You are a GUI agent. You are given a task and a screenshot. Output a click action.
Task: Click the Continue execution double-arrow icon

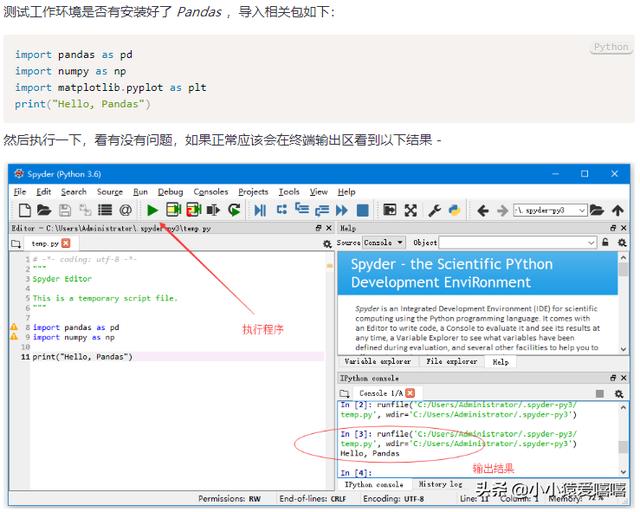pos(342,210)
